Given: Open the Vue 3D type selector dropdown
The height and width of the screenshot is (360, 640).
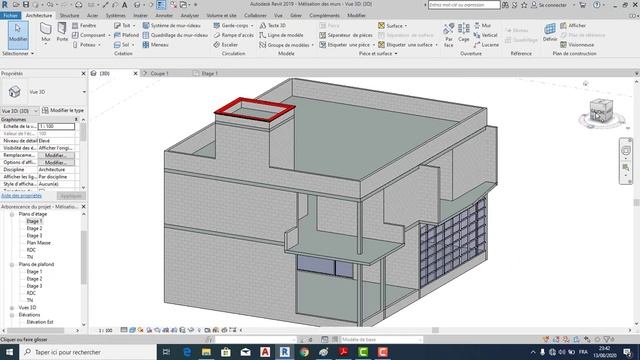Looking at the screenshot, I should tap(84, 92).
